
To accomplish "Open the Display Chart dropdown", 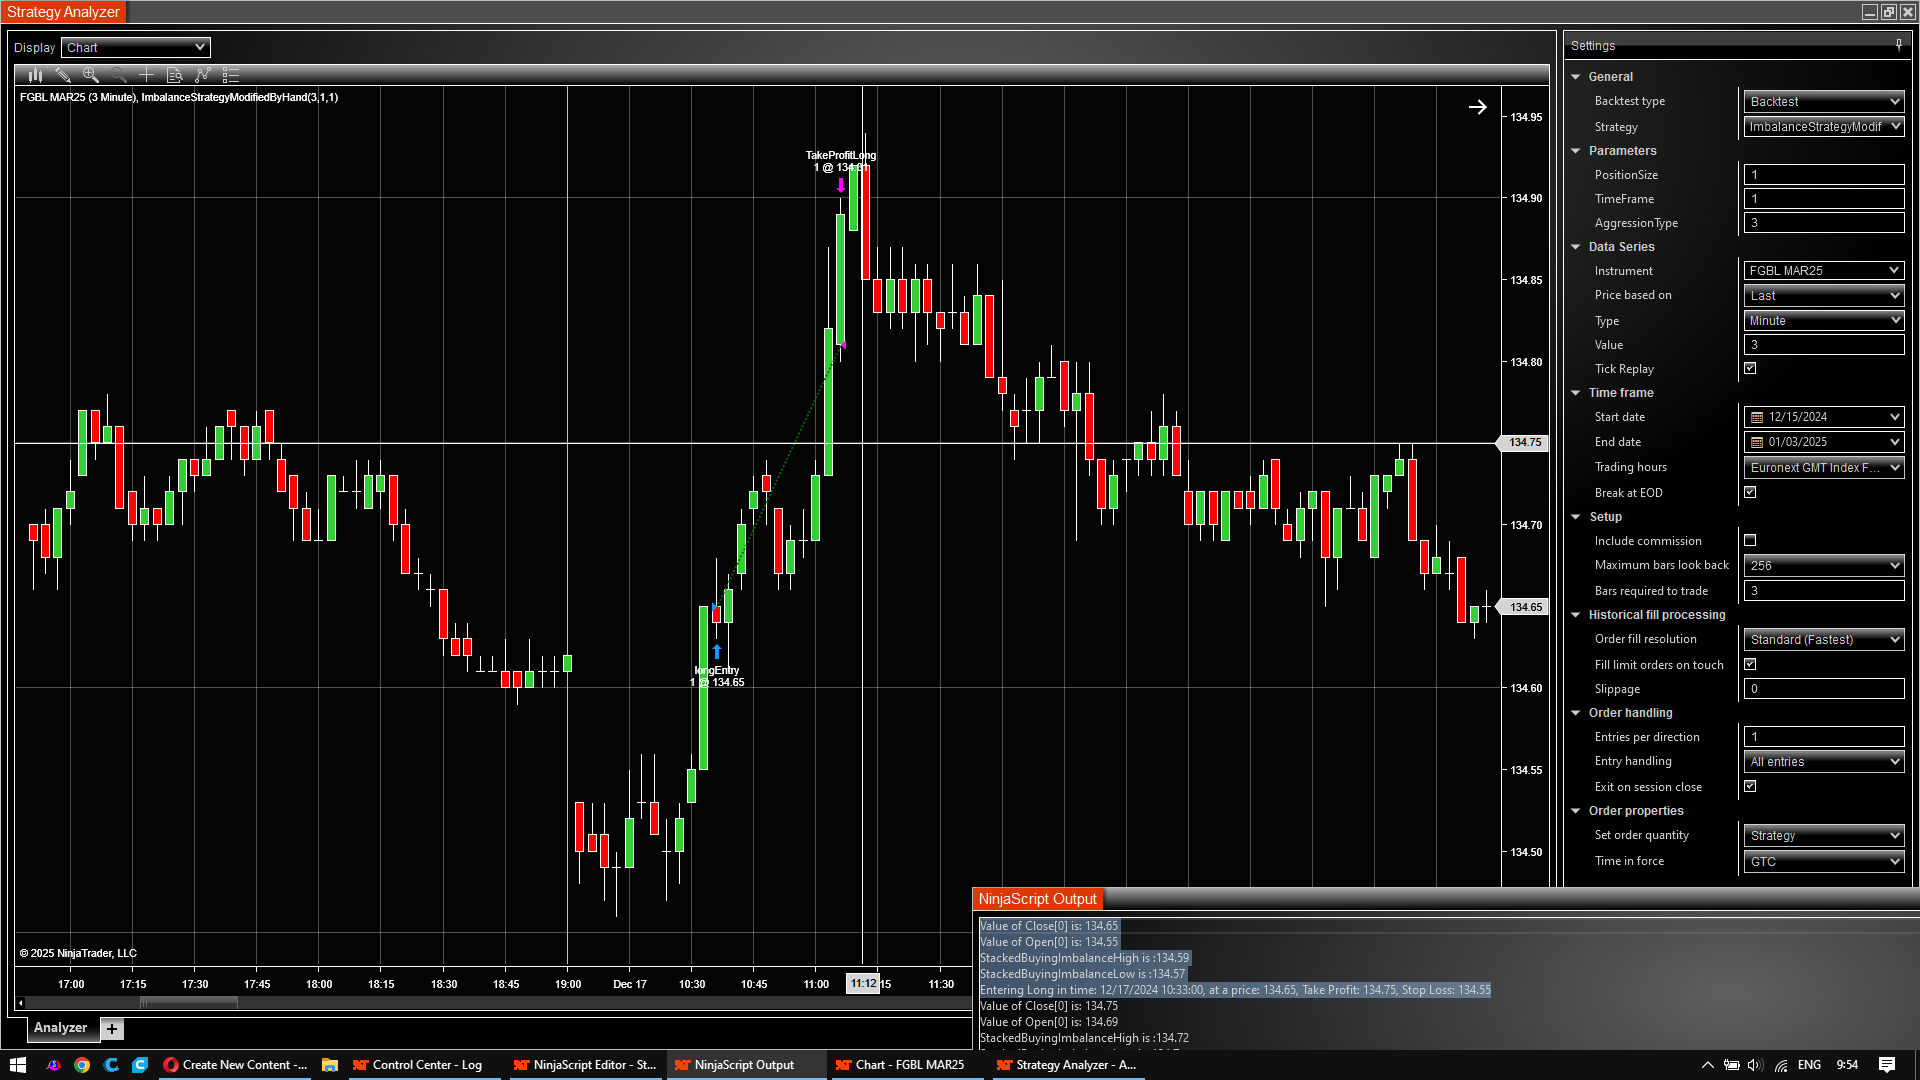I will 136,47.
